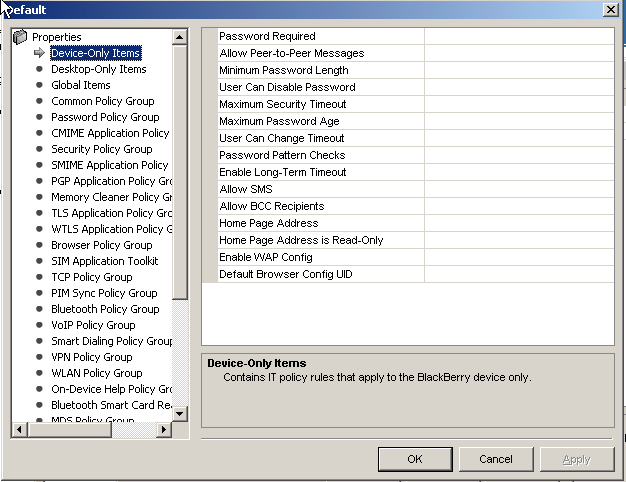Image resolution: width=626 pixels, height=482 pixels.
Task: Select Browser Policy Group
Action: tap(102, 245)
